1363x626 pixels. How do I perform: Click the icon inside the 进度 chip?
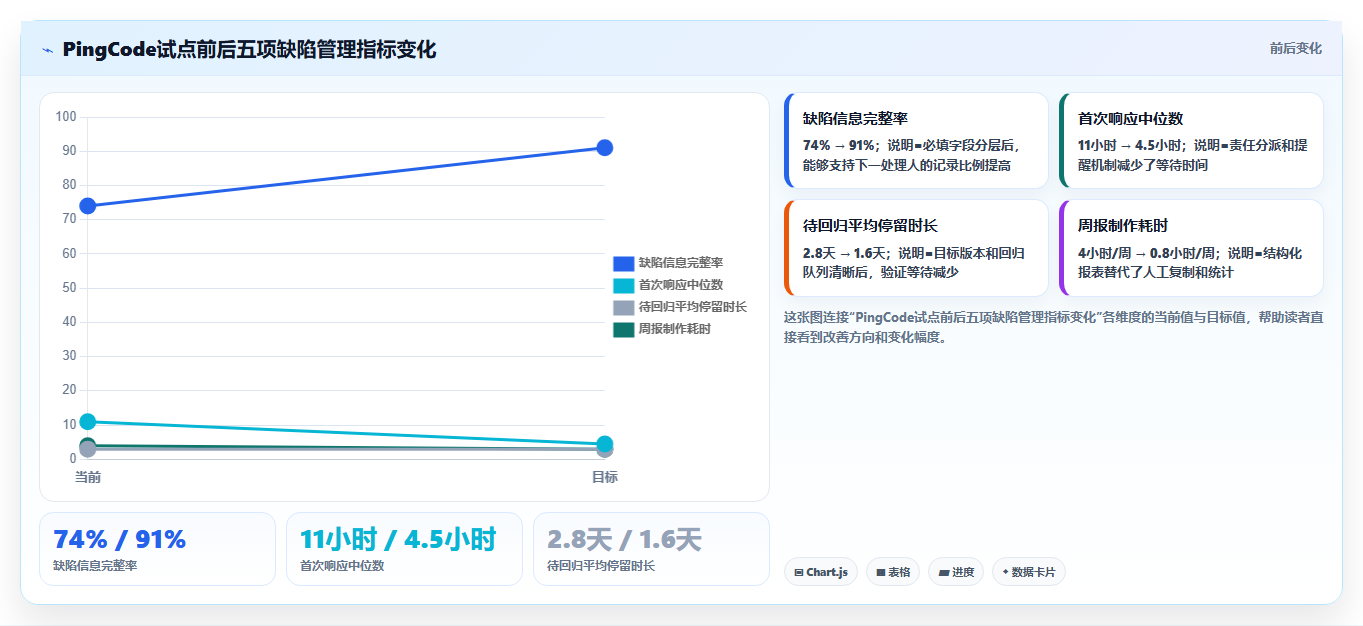(943, 573)
